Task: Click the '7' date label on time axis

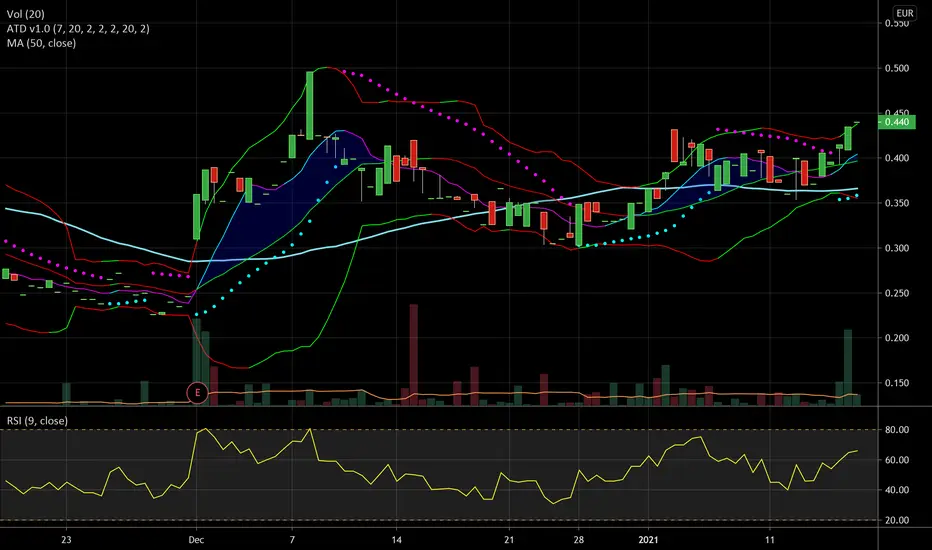Action: tap(292, 540)
